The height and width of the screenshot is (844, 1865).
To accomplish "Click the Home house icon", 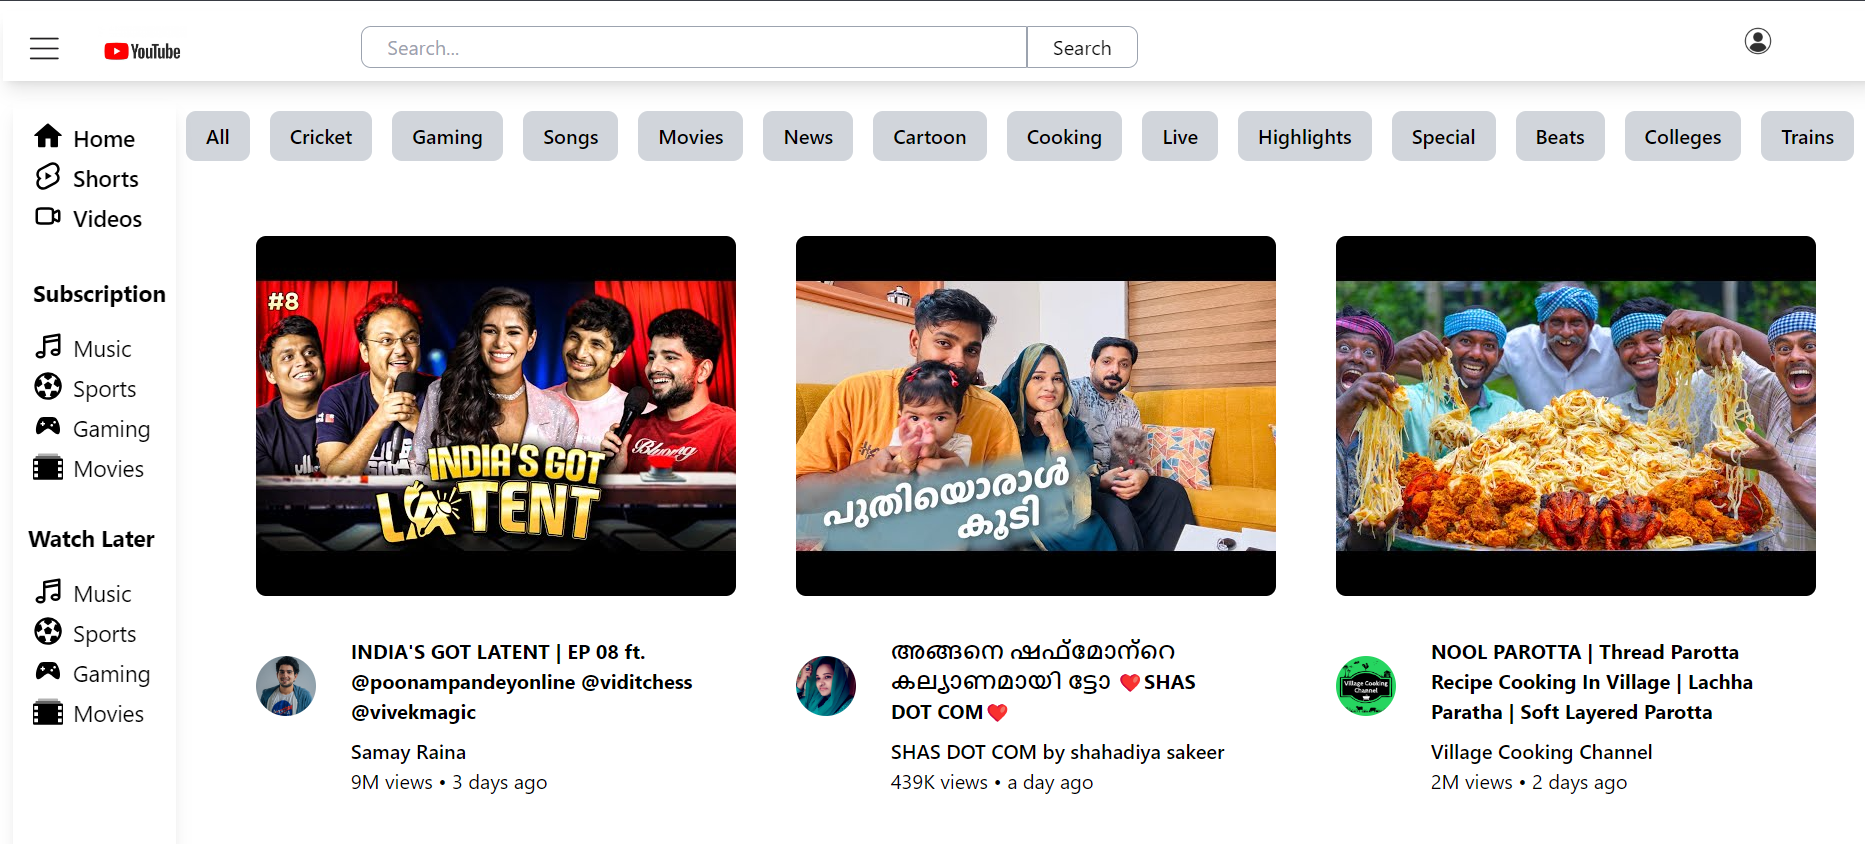I will pos(48,136).
